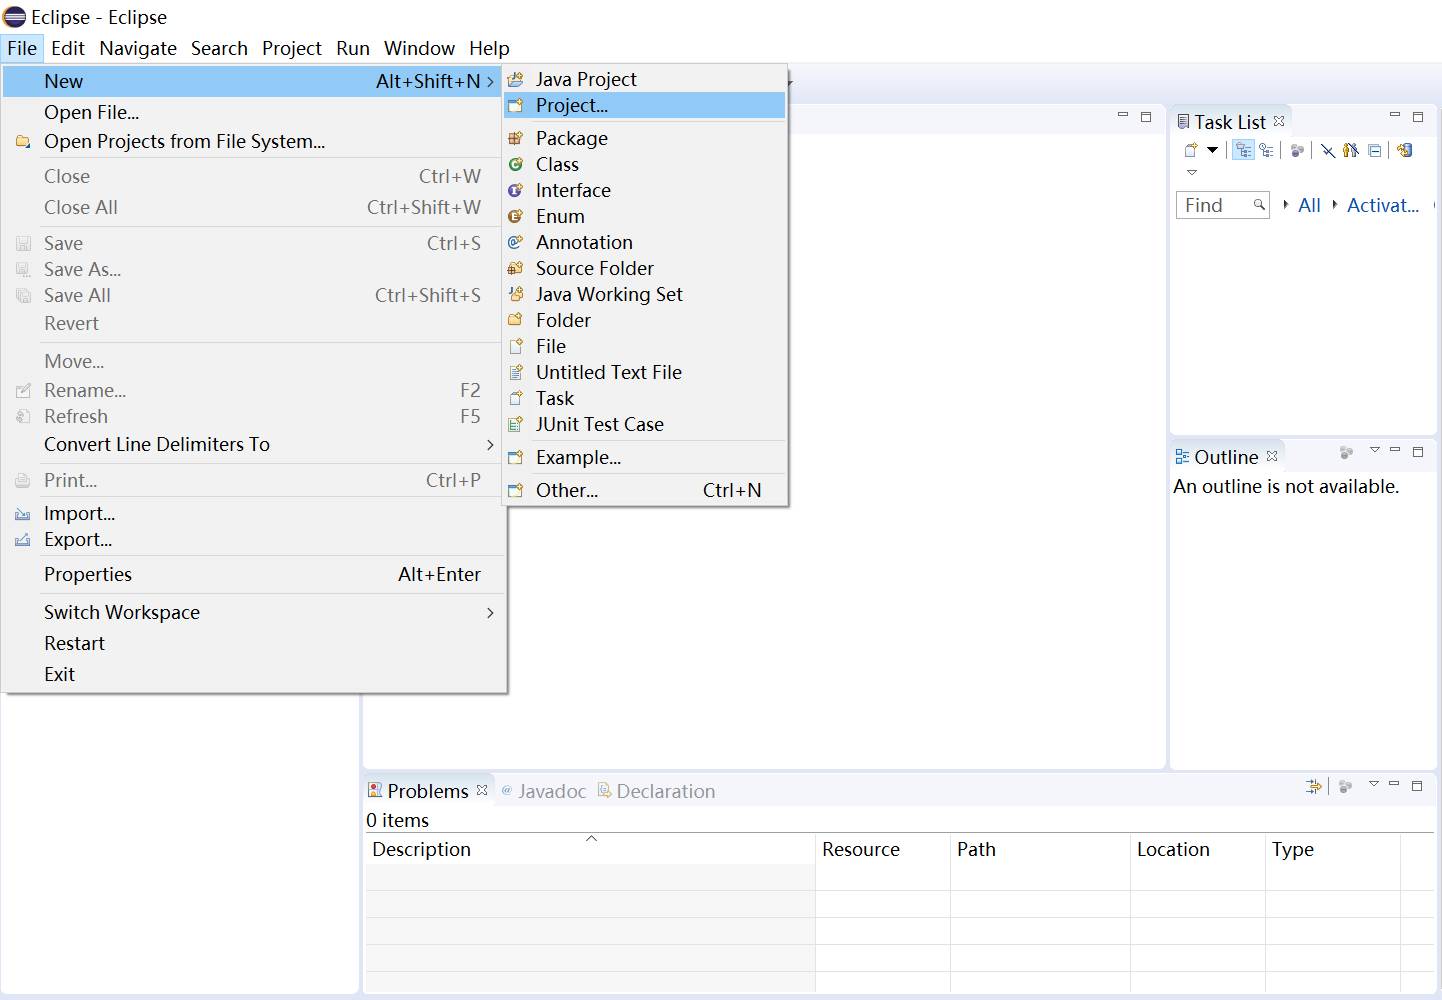Click the All working set link
This screenshot has height=1000, width=1442.
coord(1309,205)
